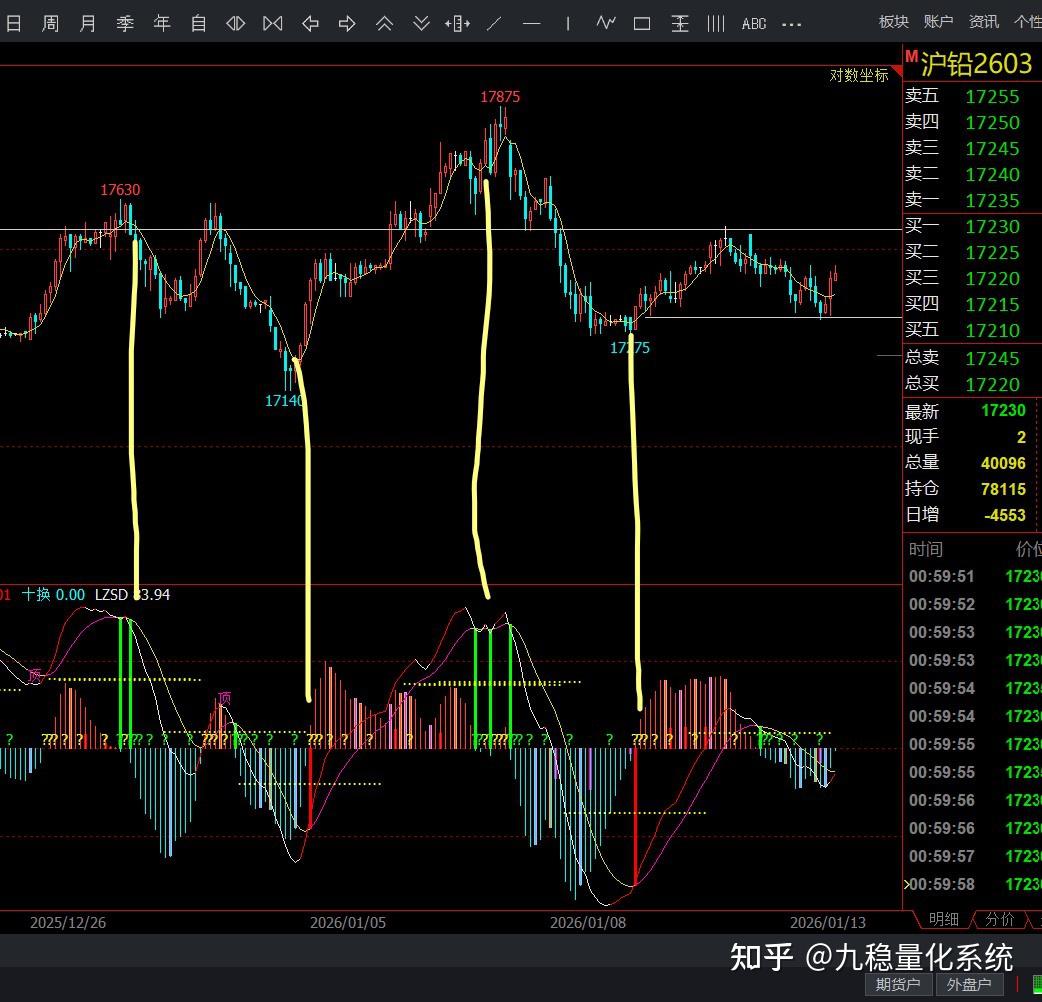Open the 账户 account menu
The image size is (1042, 1002).
[x=938, y=21]
